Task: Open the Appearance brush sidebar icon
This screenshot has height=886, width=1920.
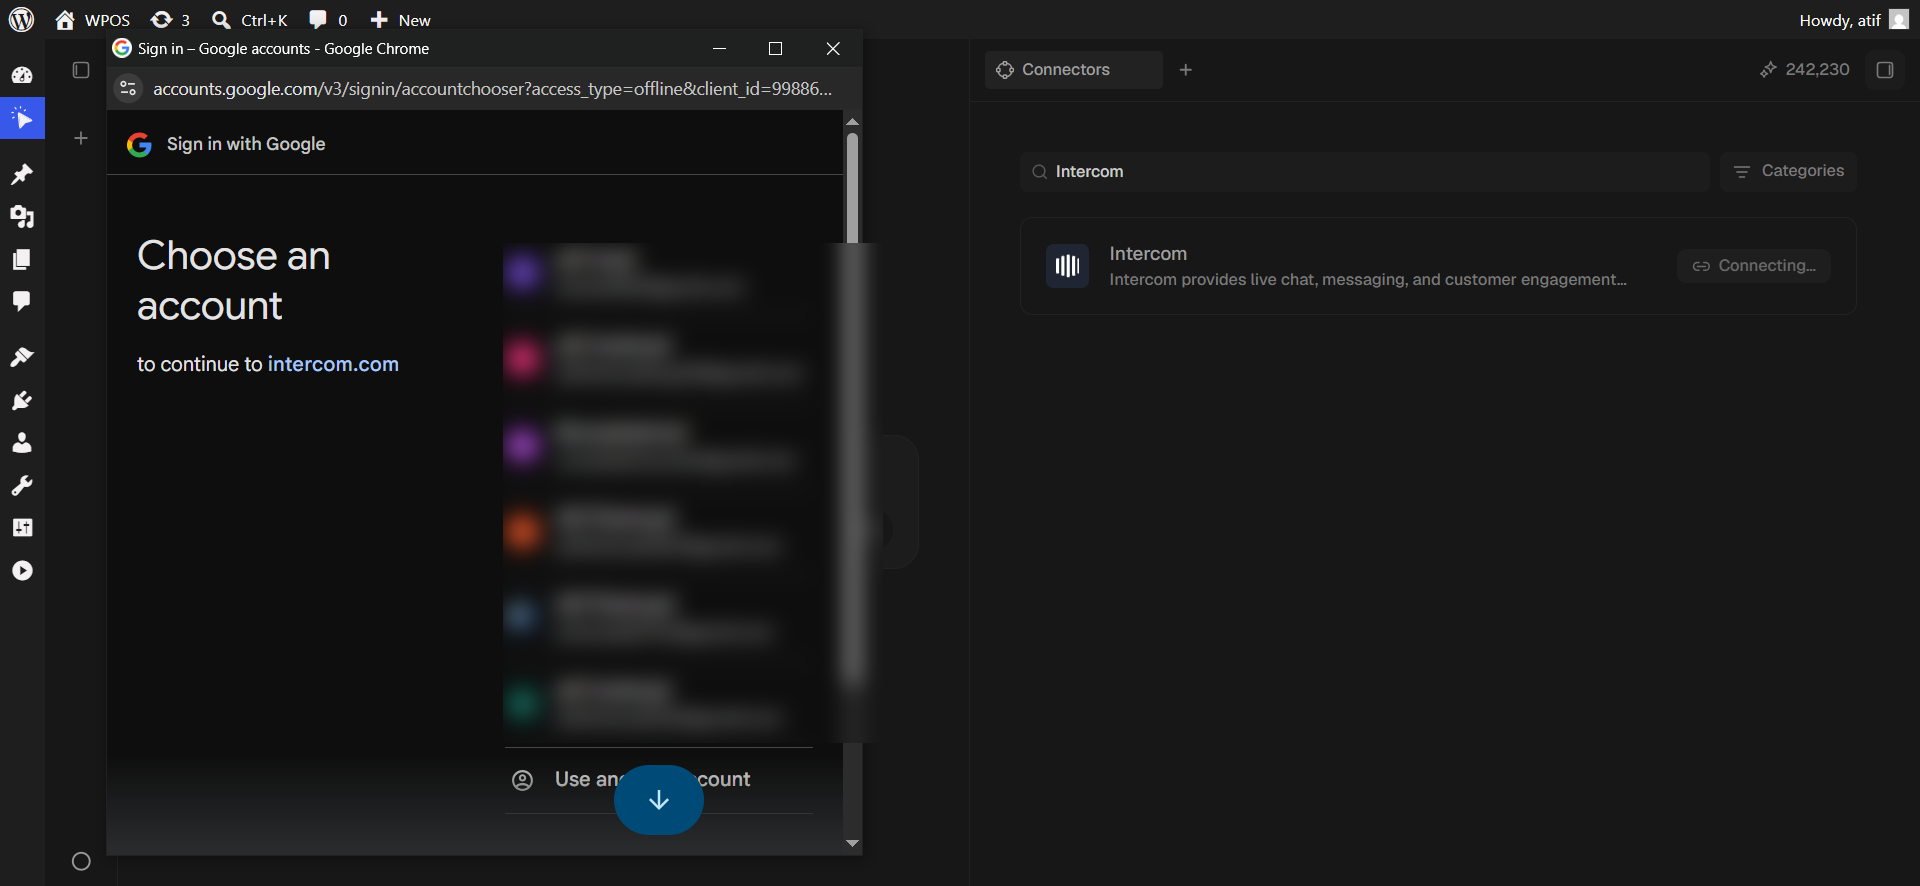Action: [22, 357]
